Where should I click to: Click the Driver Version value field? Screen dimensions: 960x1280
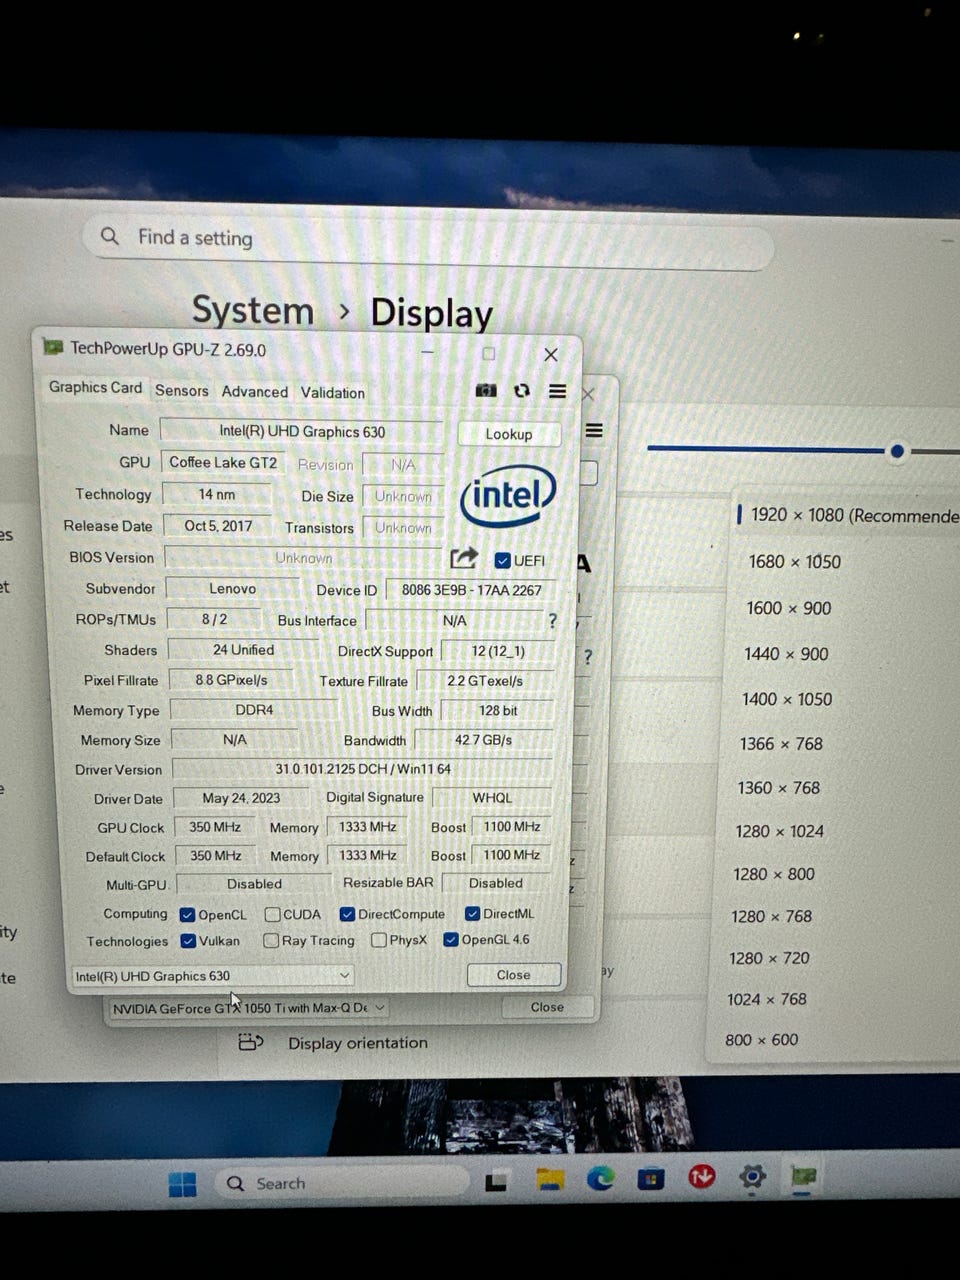(362, 769)
